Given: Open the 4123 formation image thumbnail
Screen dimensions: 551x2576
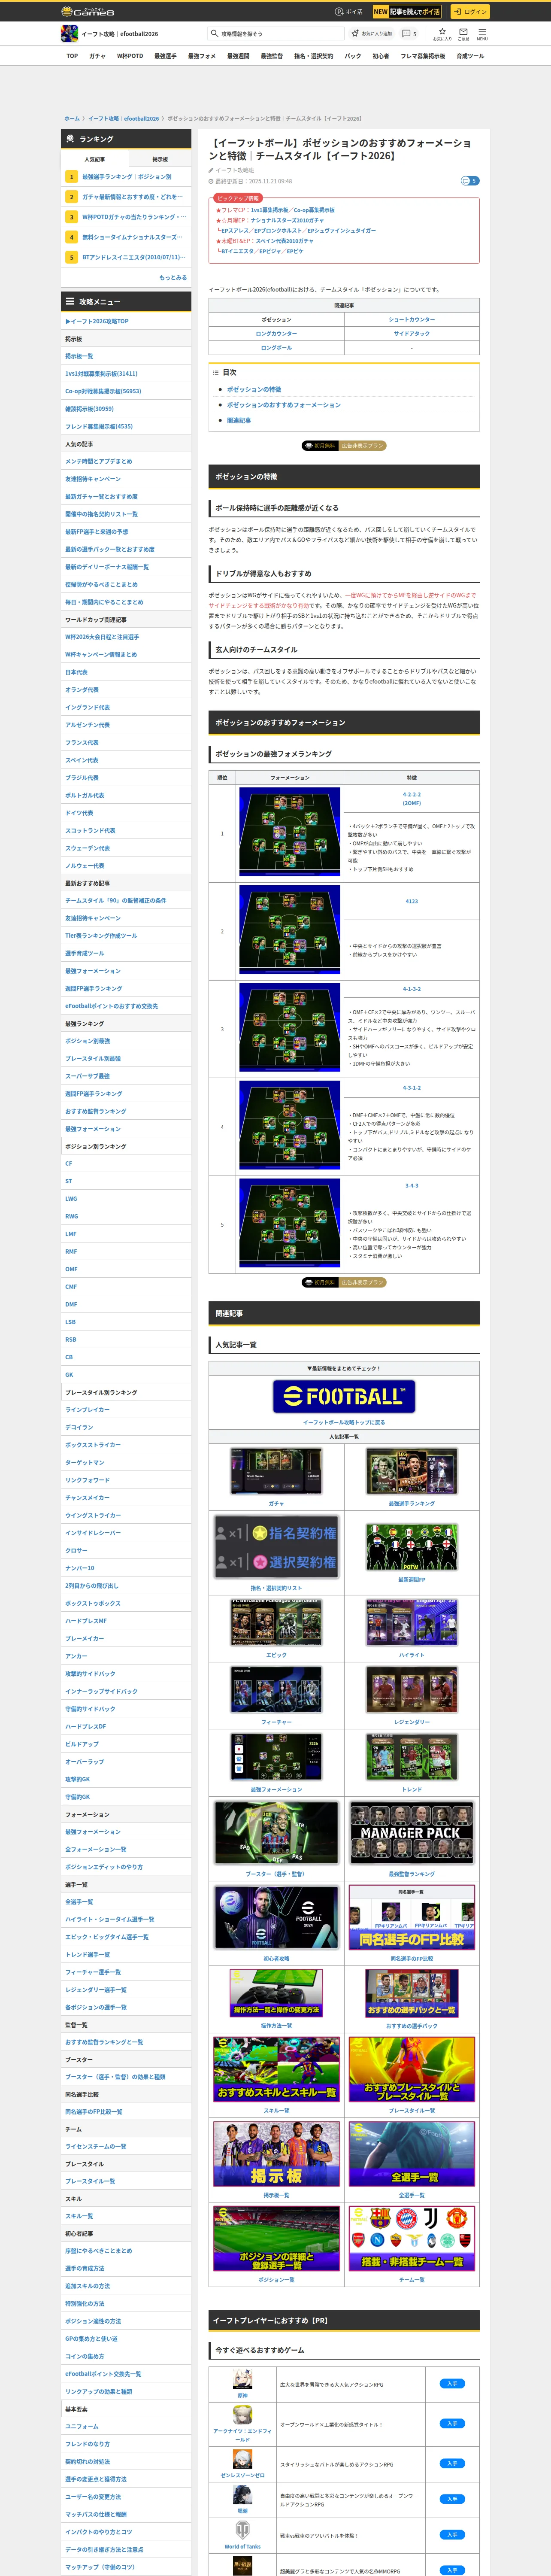Looking at the screenshot, I should pos(290,931).
